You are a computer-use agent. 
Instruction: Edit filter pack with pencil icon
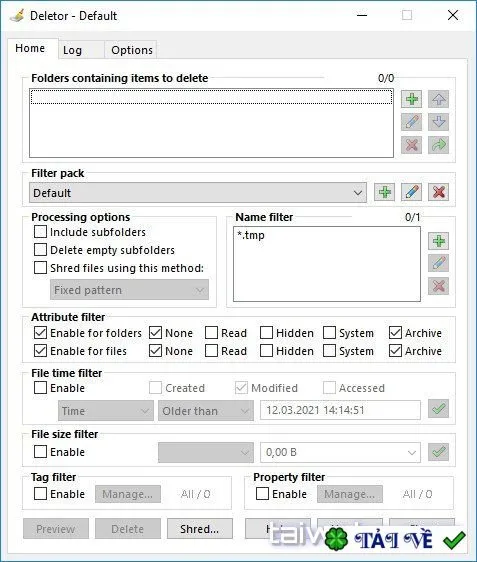[411, 192]
